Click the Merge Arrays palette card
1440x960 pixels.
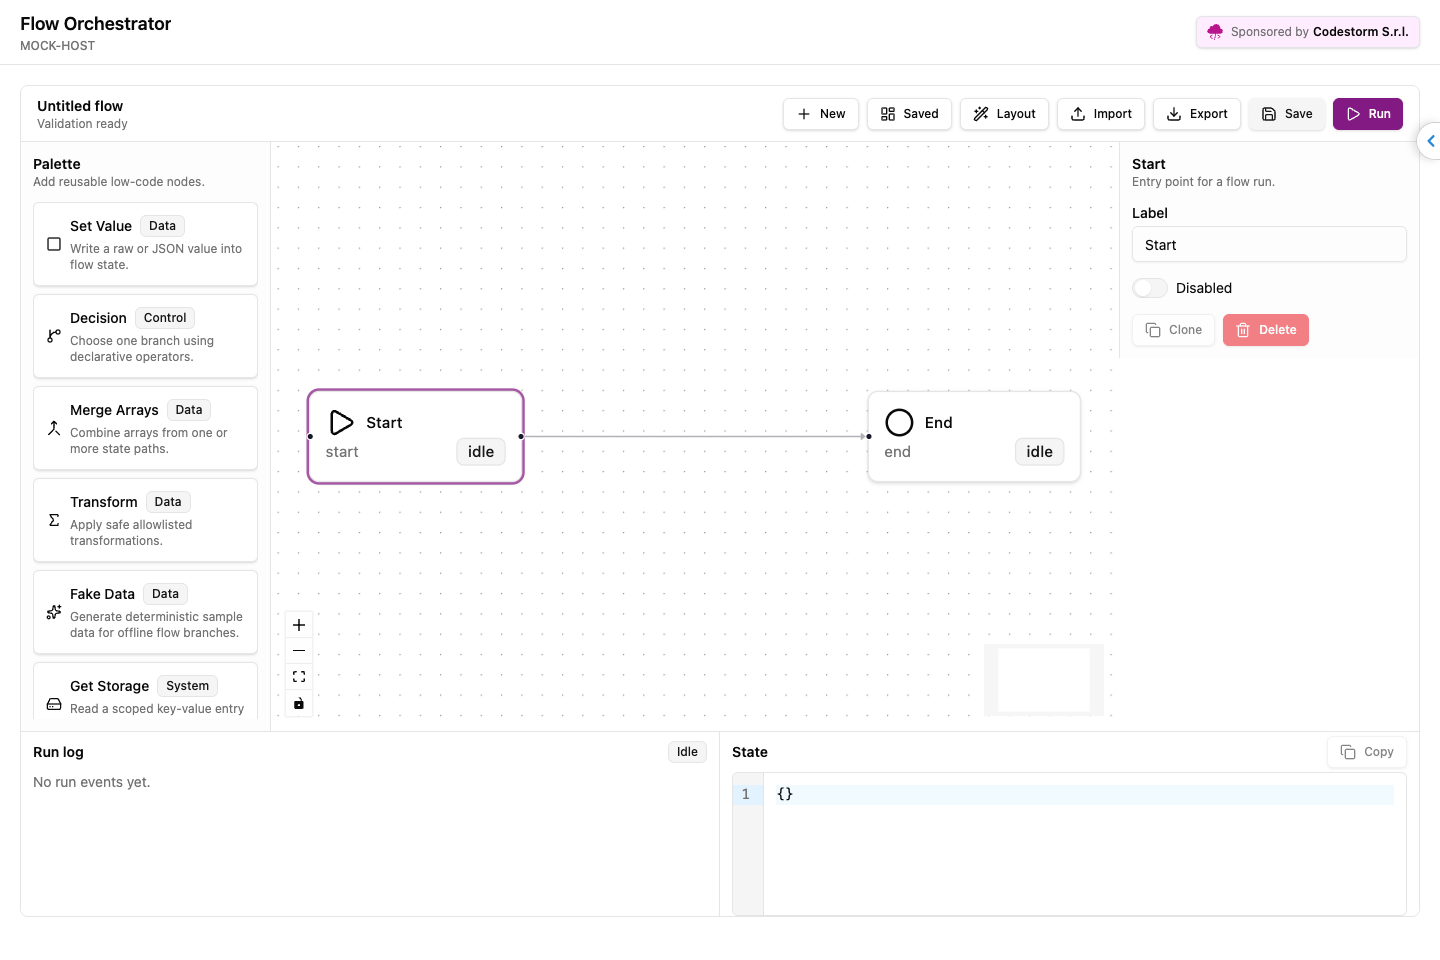tap(145, 428)
